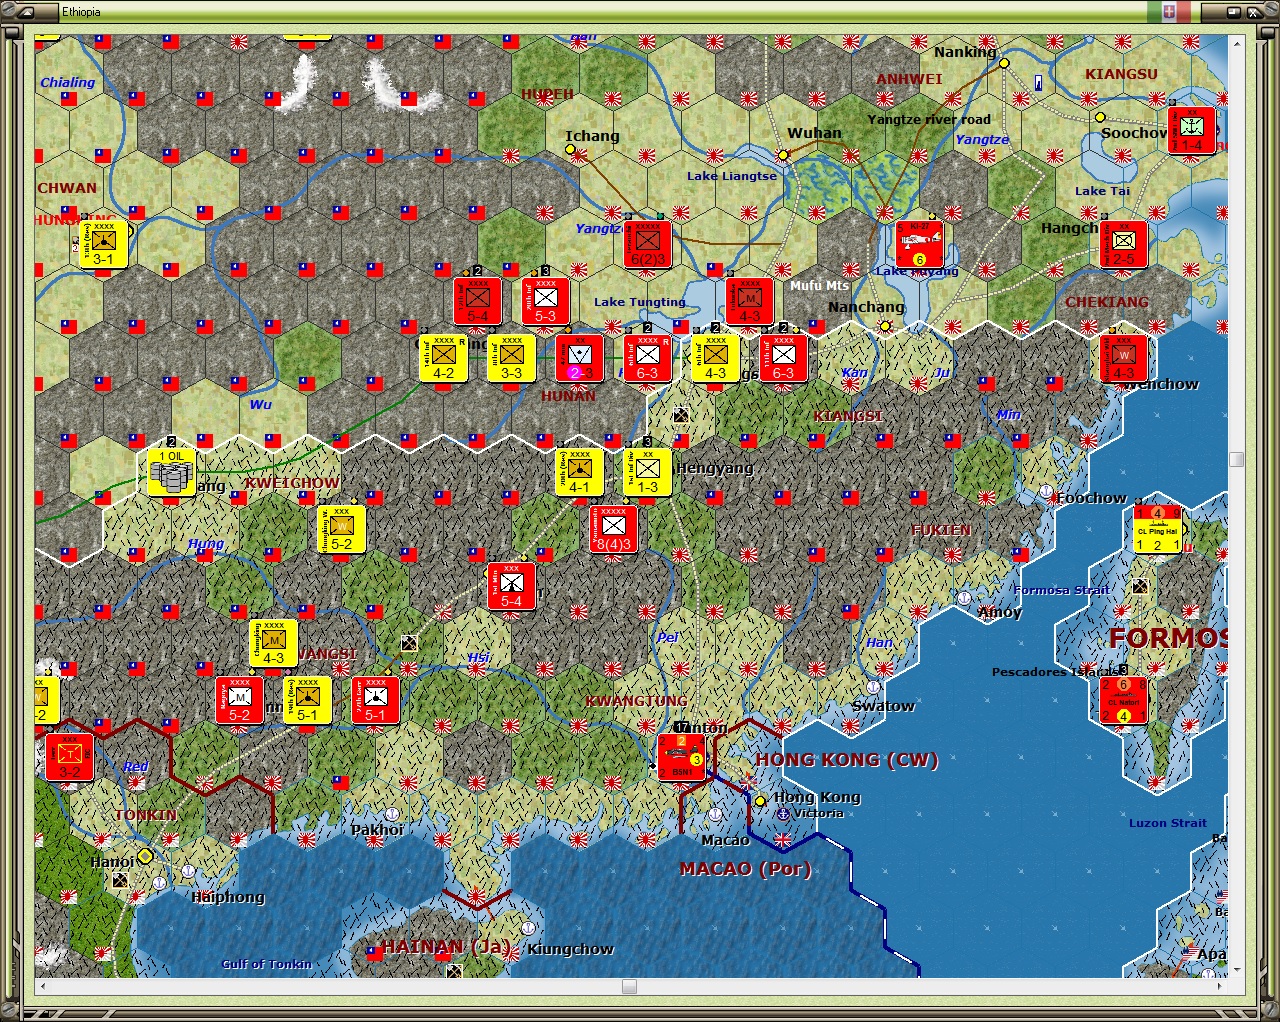Screen dimensions: 1280x1022
Task: Click the vertical scrollbar thumb
Action: (1237, 459)
